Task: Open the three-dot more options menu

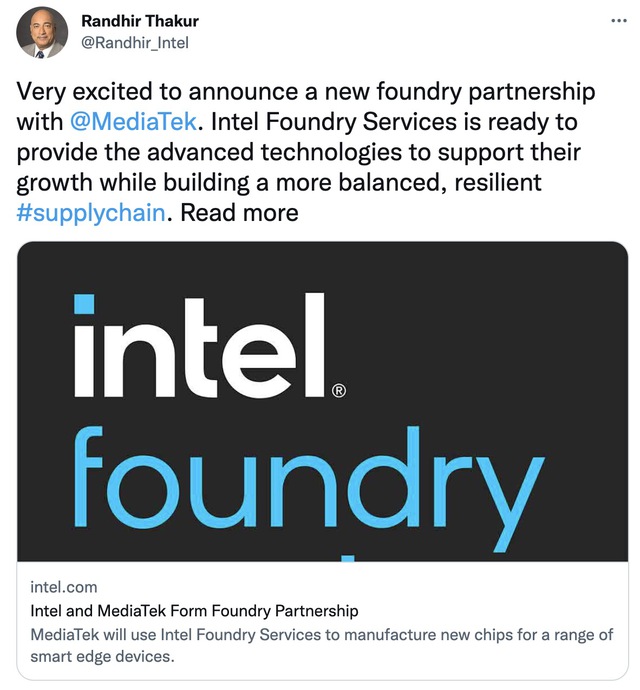Action: [619, 21]
